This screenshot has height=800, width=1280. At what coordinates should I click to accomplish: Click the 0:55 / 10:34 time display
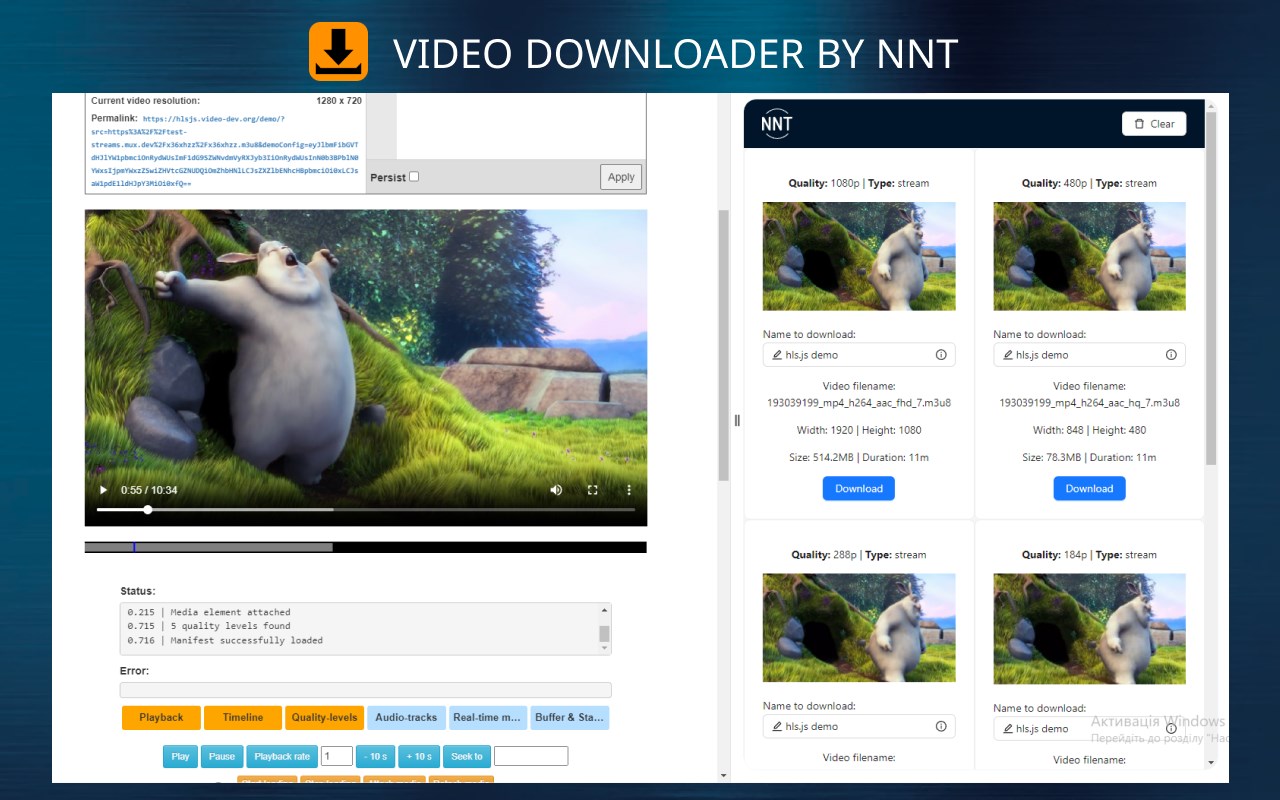click(x=149, y=490)
